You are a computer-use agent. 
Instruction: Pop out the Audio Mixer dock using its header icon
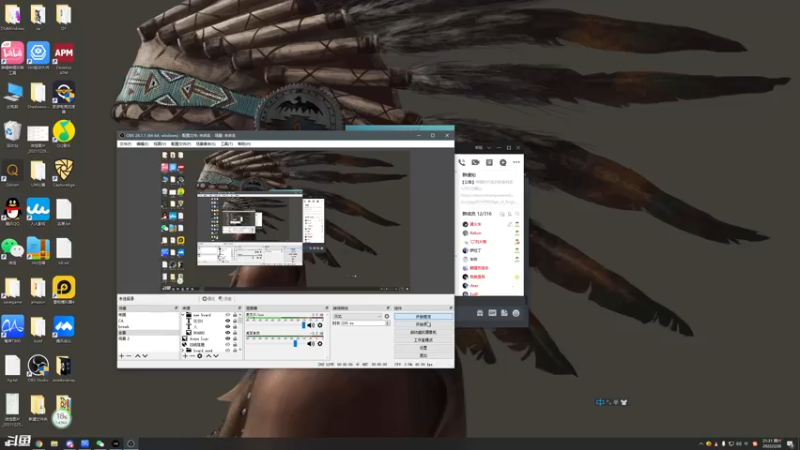tap(327, 308)
